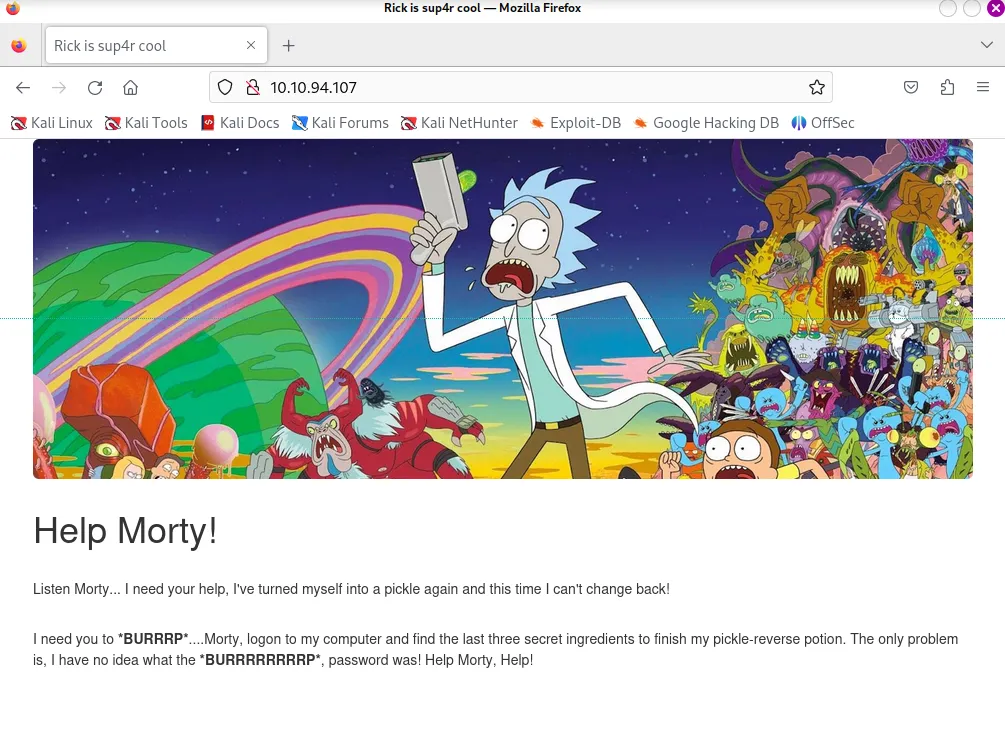1005x741 pixels.
Task: Click the bold *BURRRRRRRRP* text
Action: coord(260,660)
